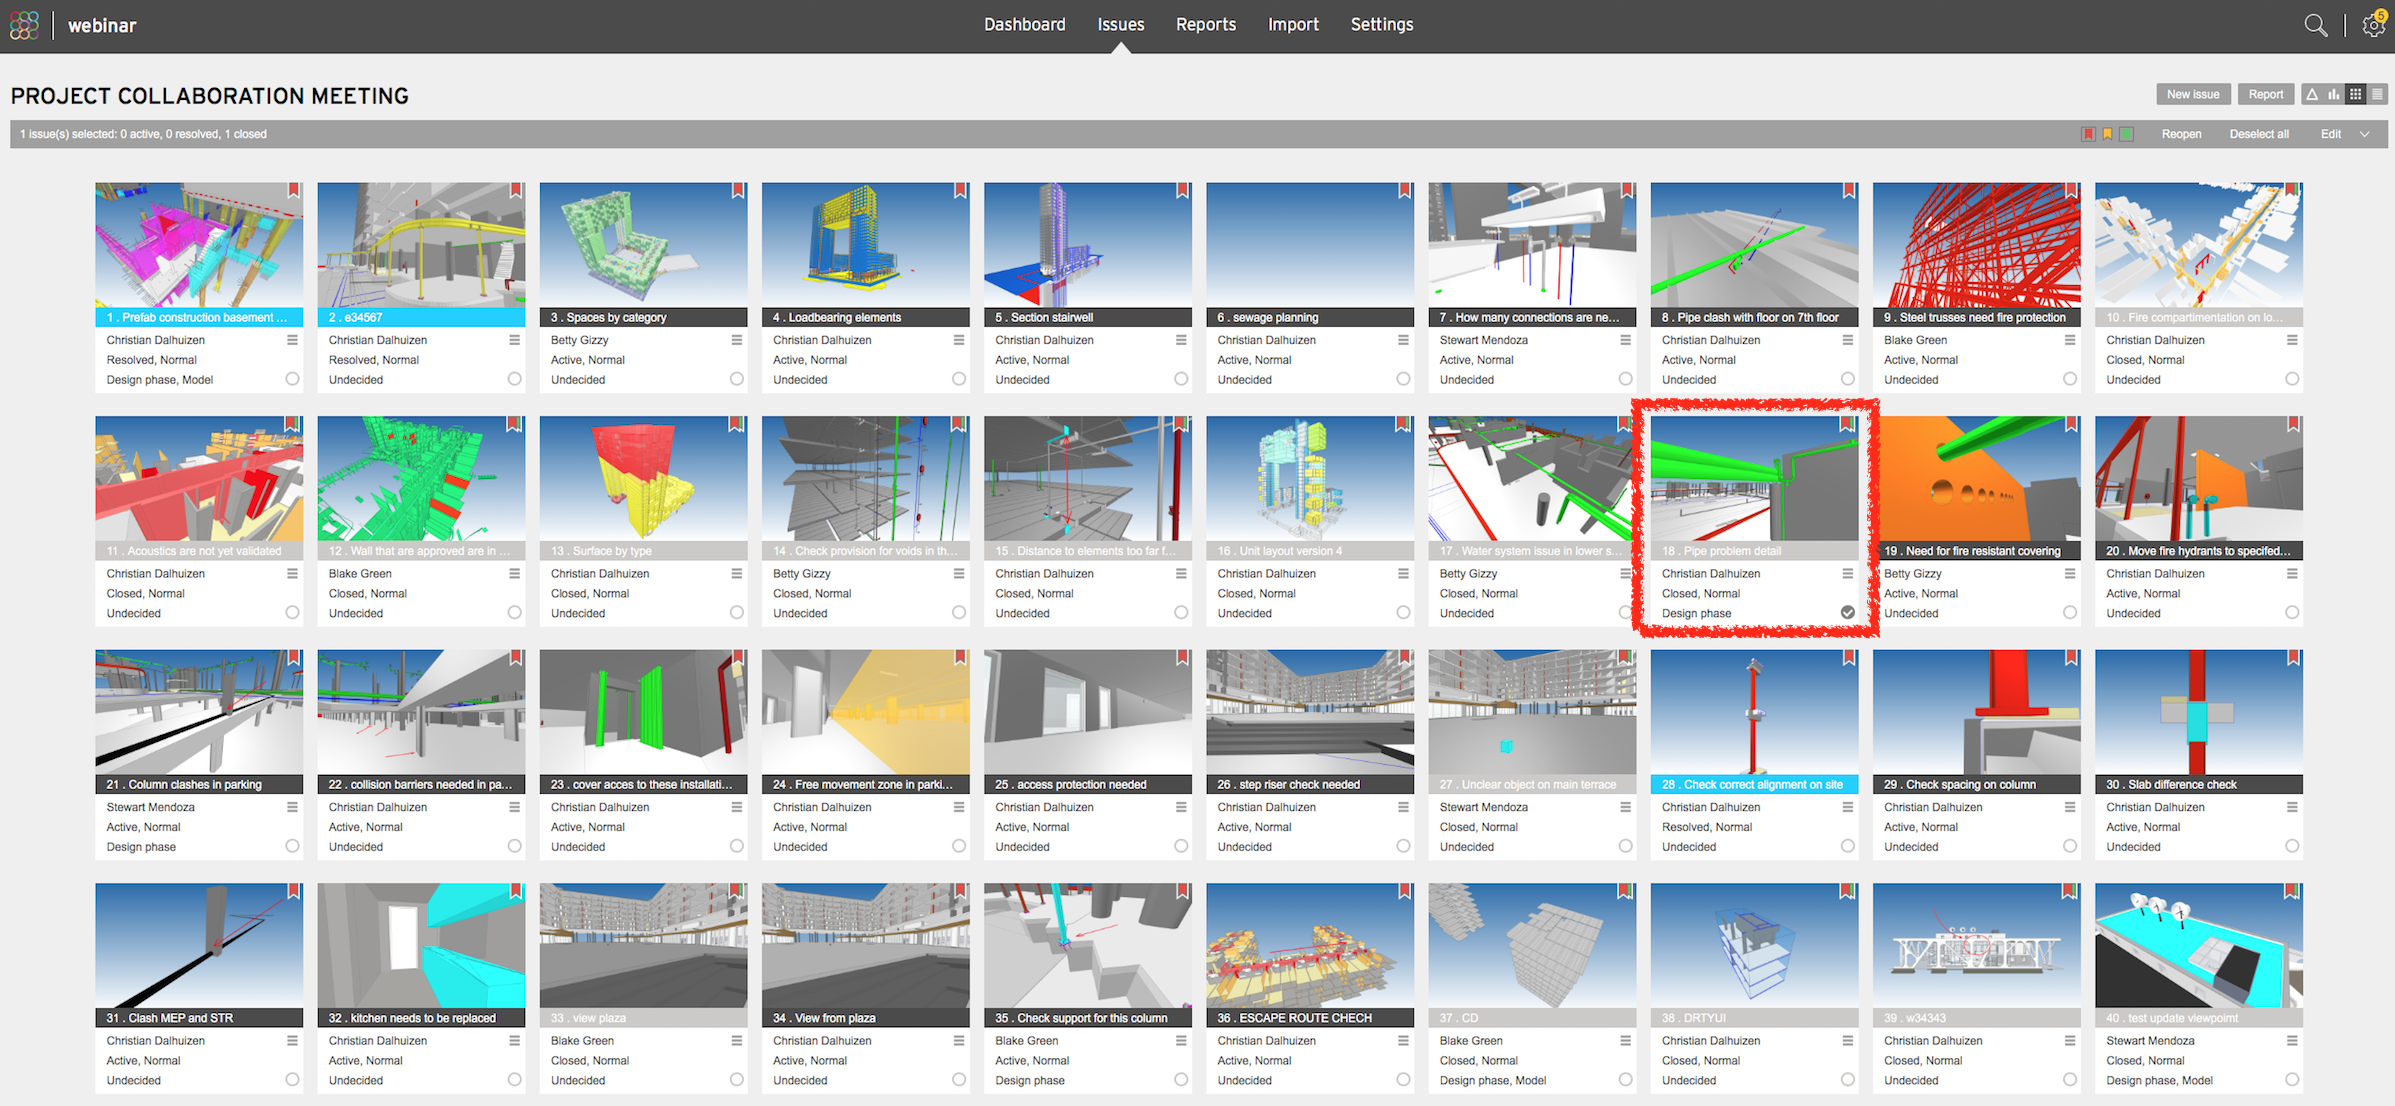Select issue 21 Column clashes in parking

click(x=292, y=846)
